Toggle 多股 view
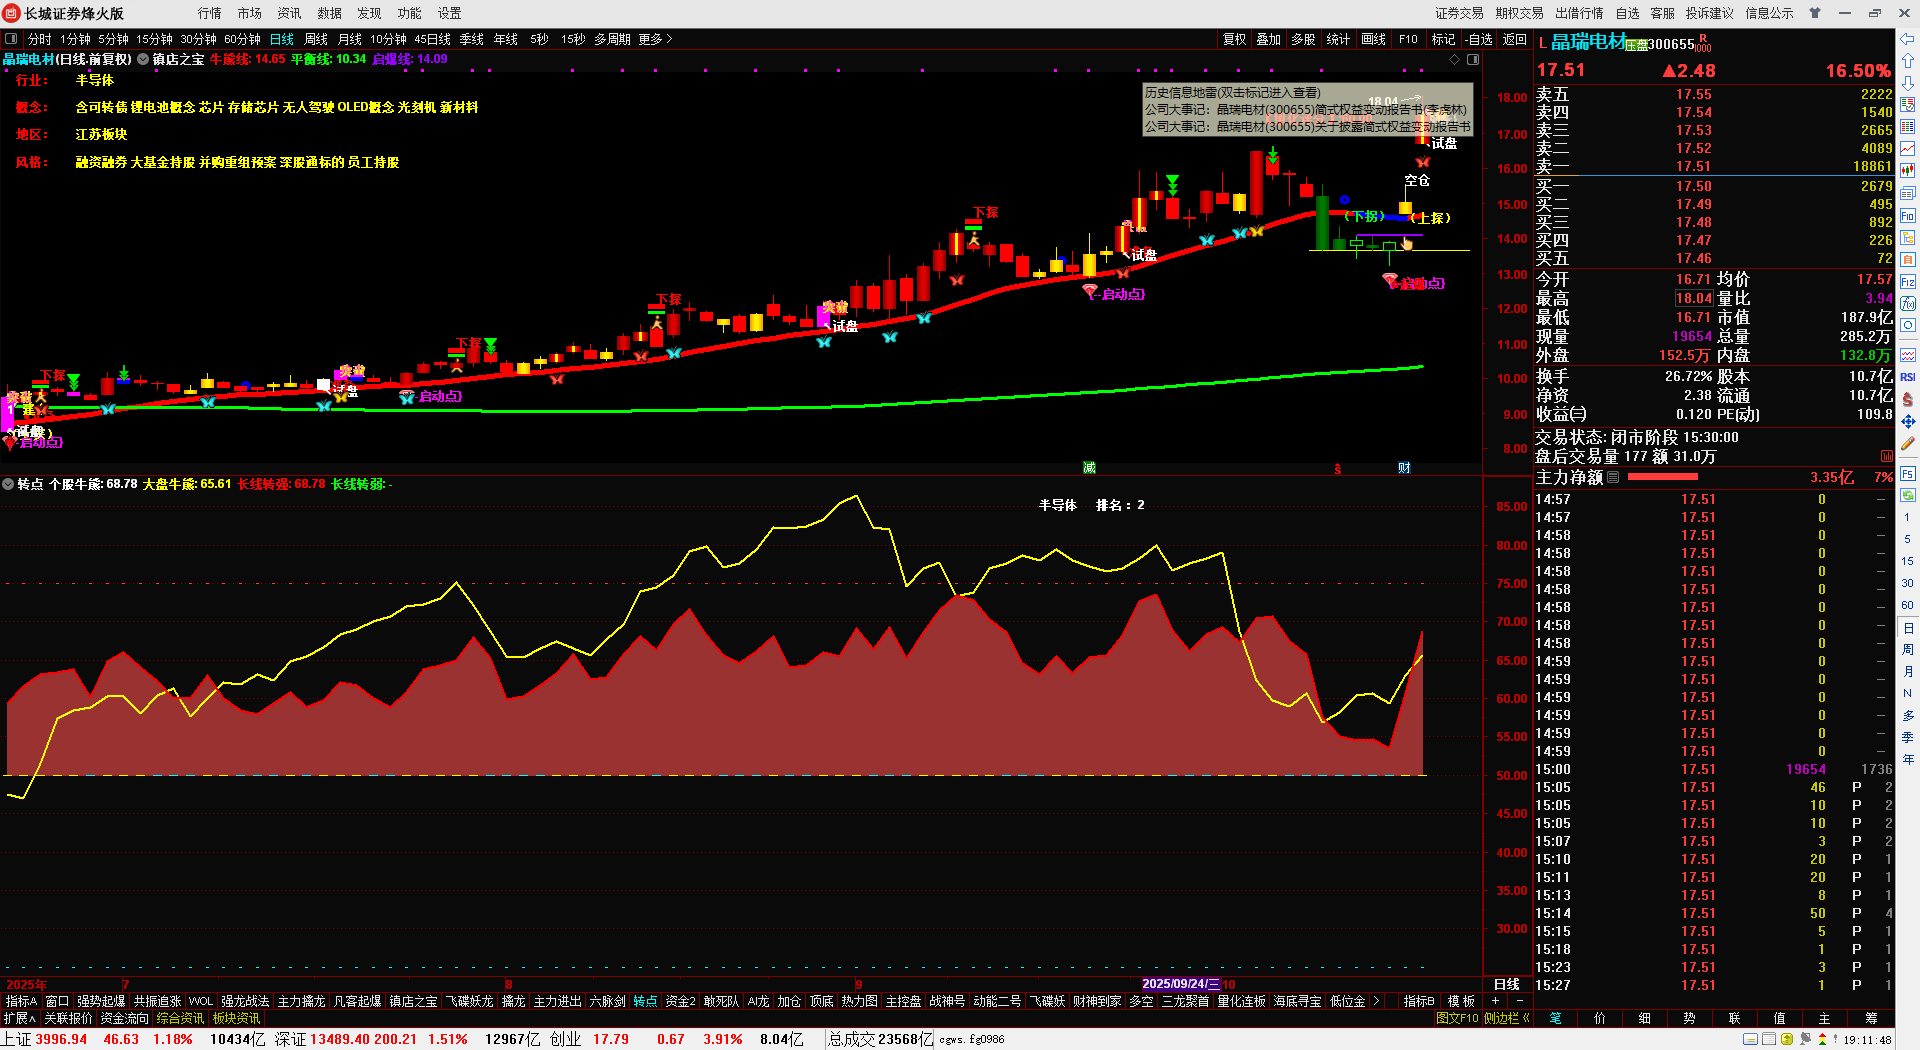Viewport: 1920px width, 1050px height. (x=1303, y=39)
